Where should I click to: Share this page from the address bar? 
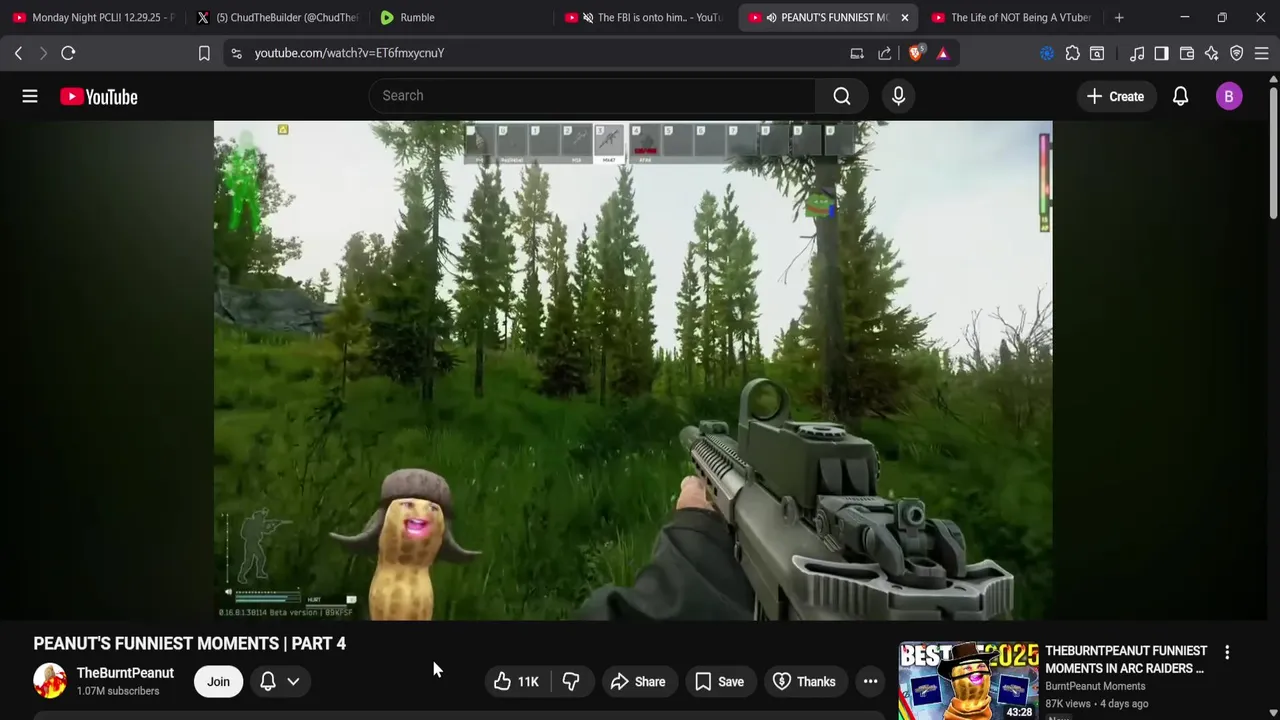click(x=885, y=53)
